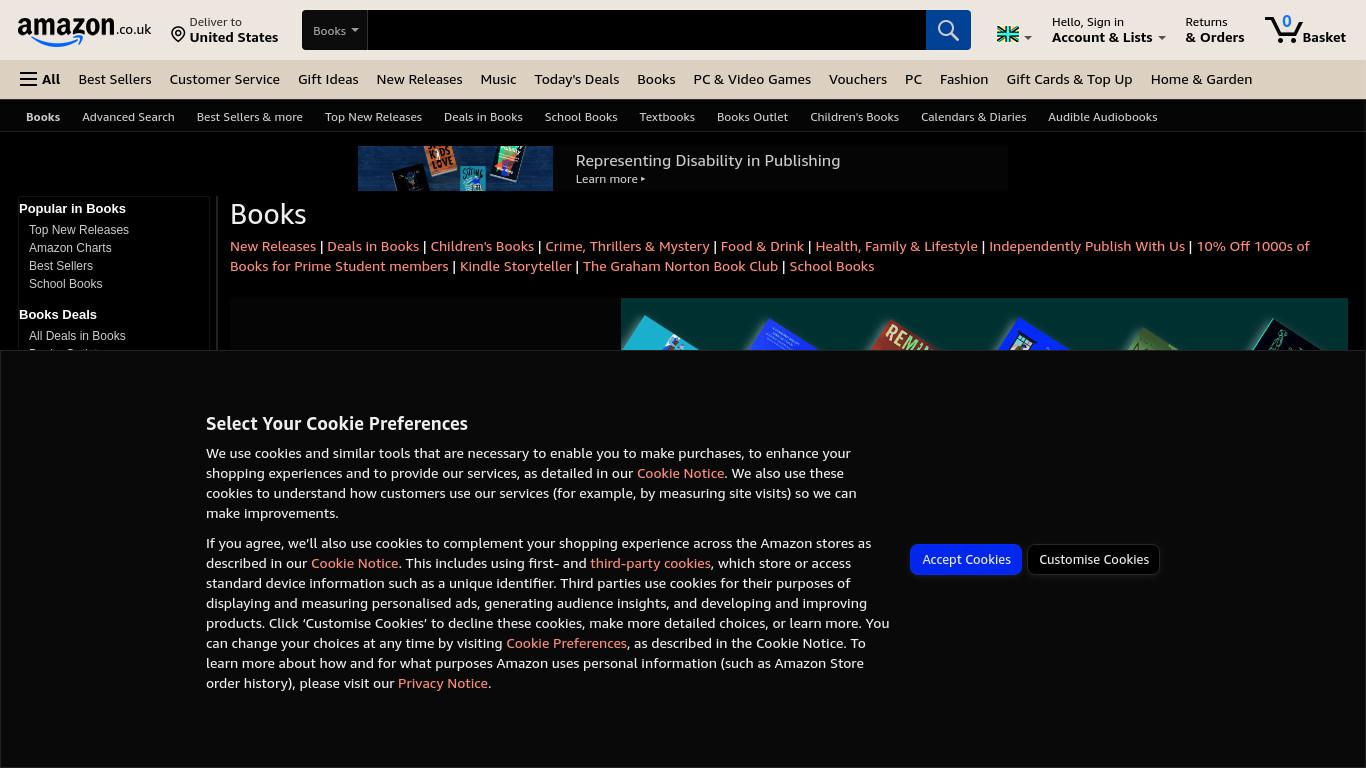Open the third-party cookies link

[650, 563]
